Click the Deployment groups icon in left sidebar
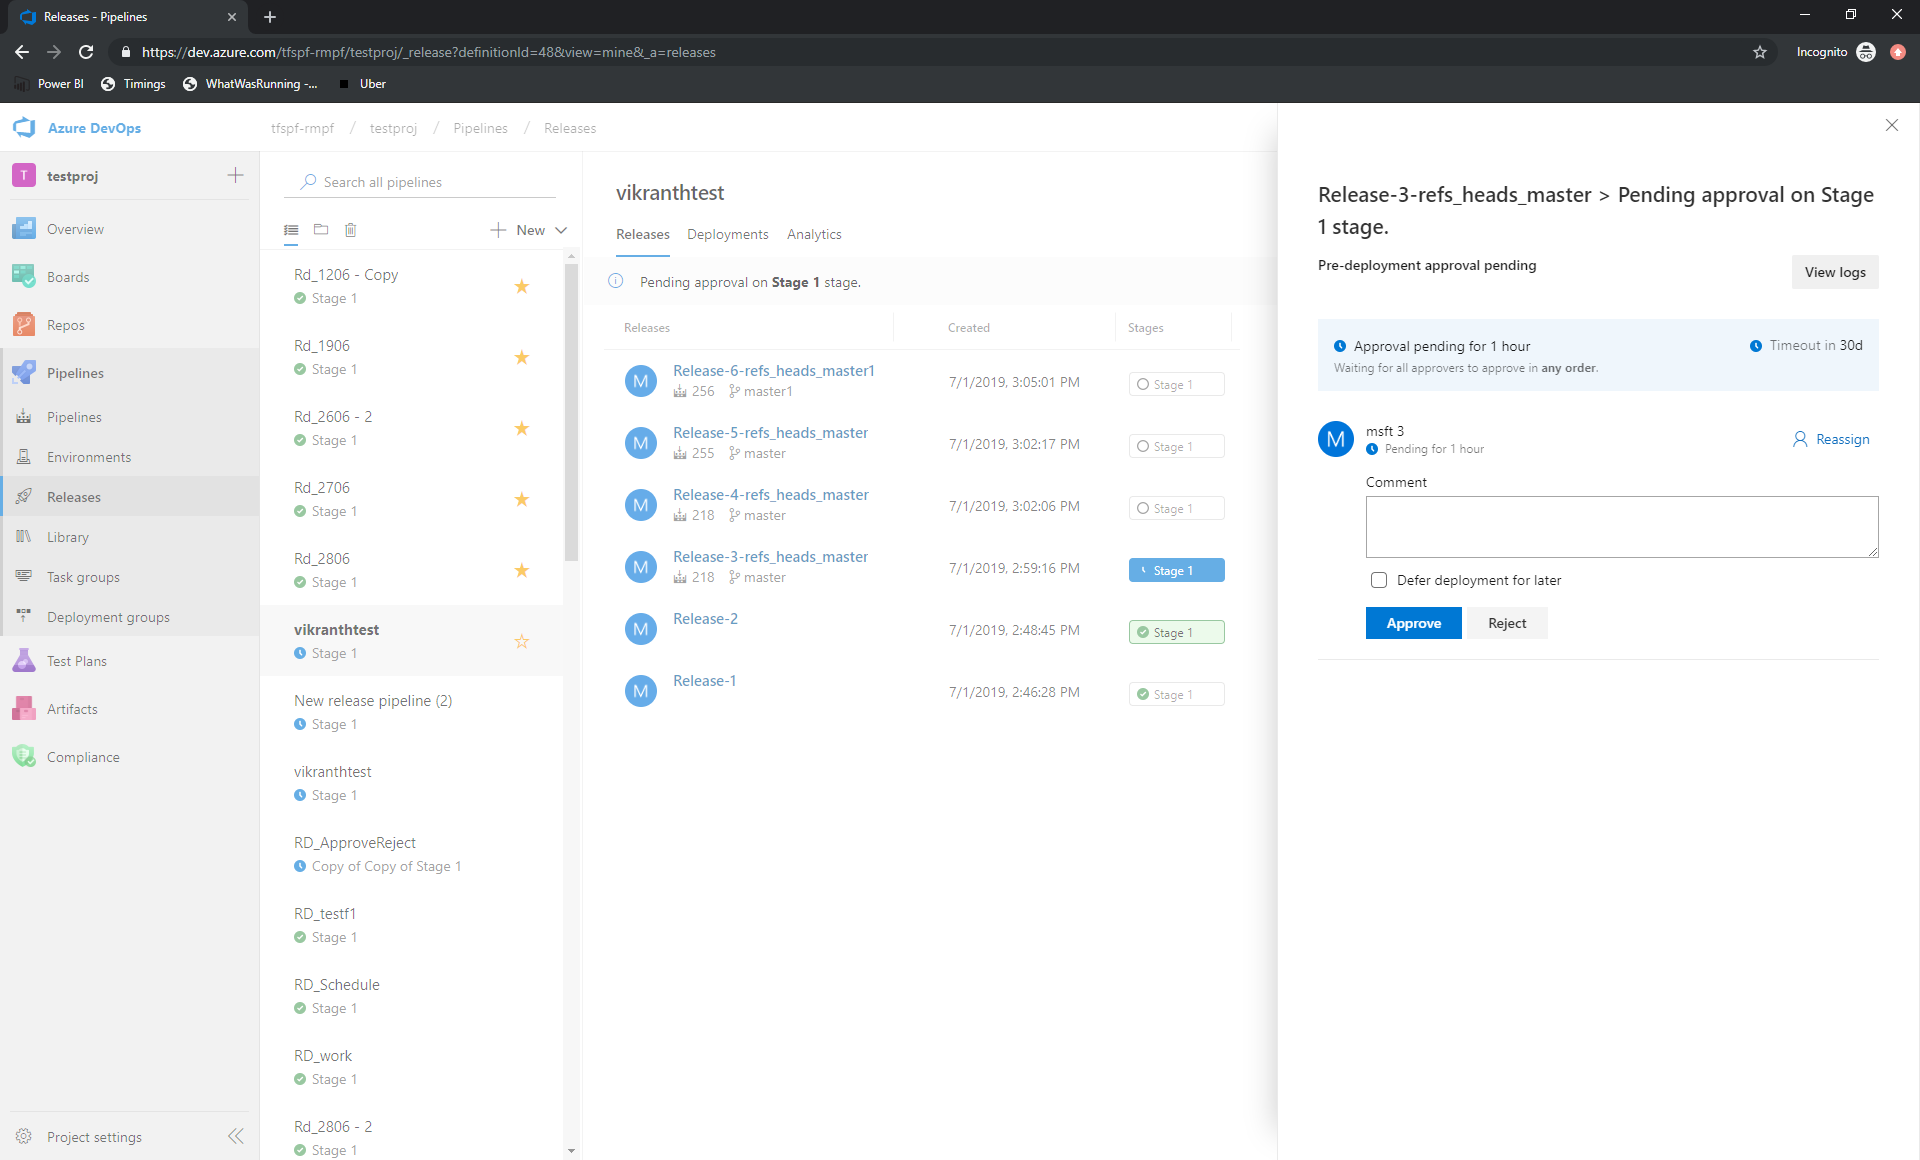Viewport: 1920px width, 1160px height. (x=26, y=616)
